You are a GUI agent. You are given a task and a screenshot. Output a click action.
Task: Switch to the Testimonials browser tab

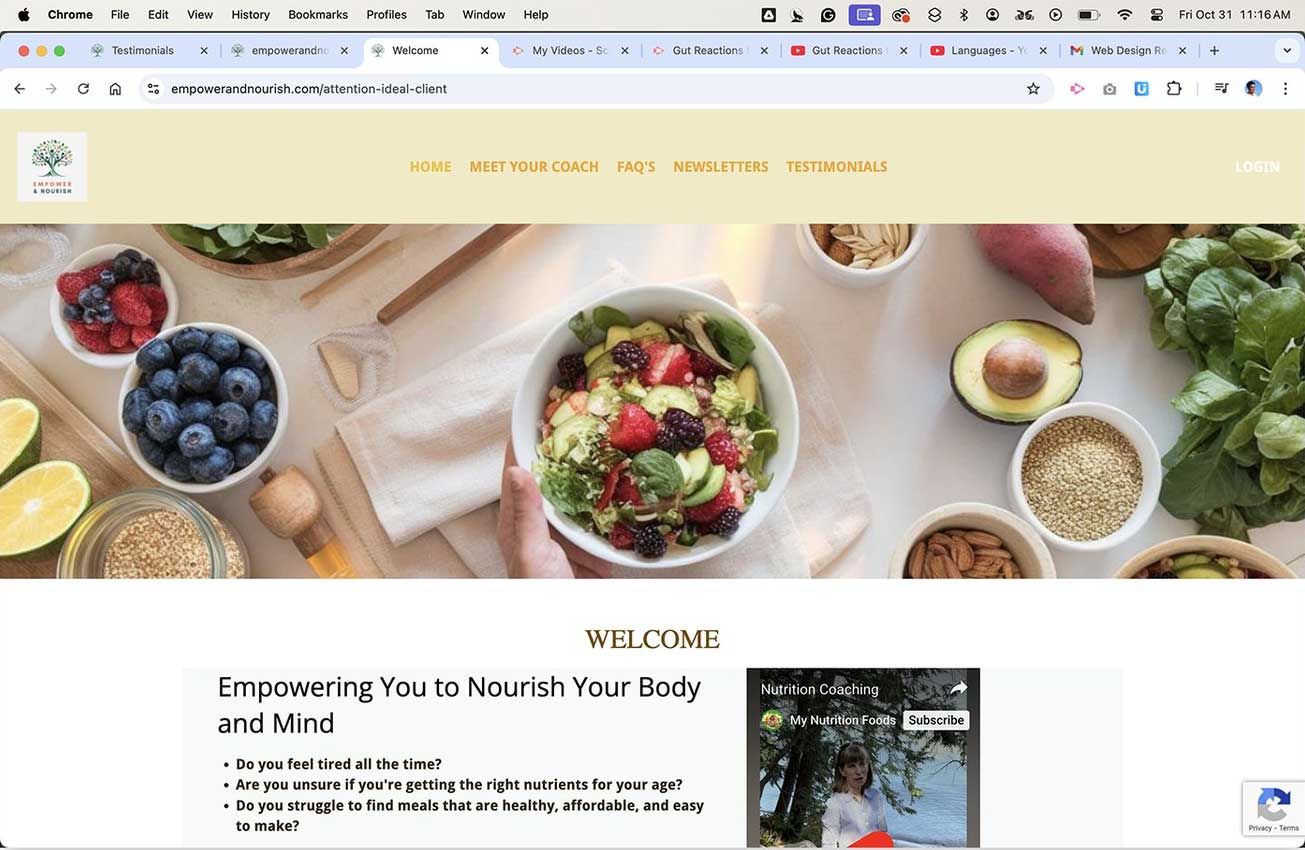tap(142, 50)
